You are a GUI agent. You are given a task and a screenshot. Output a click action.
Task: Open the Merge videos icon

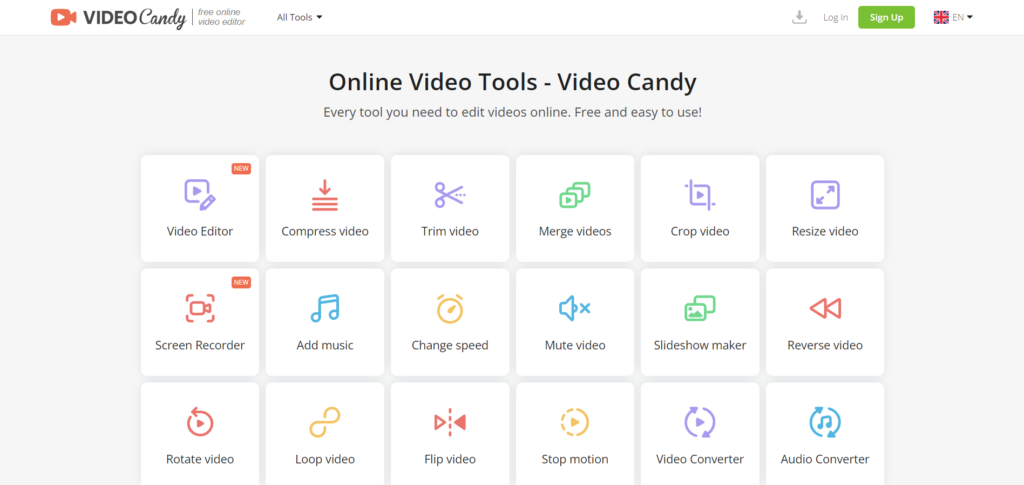pos(575,195)
